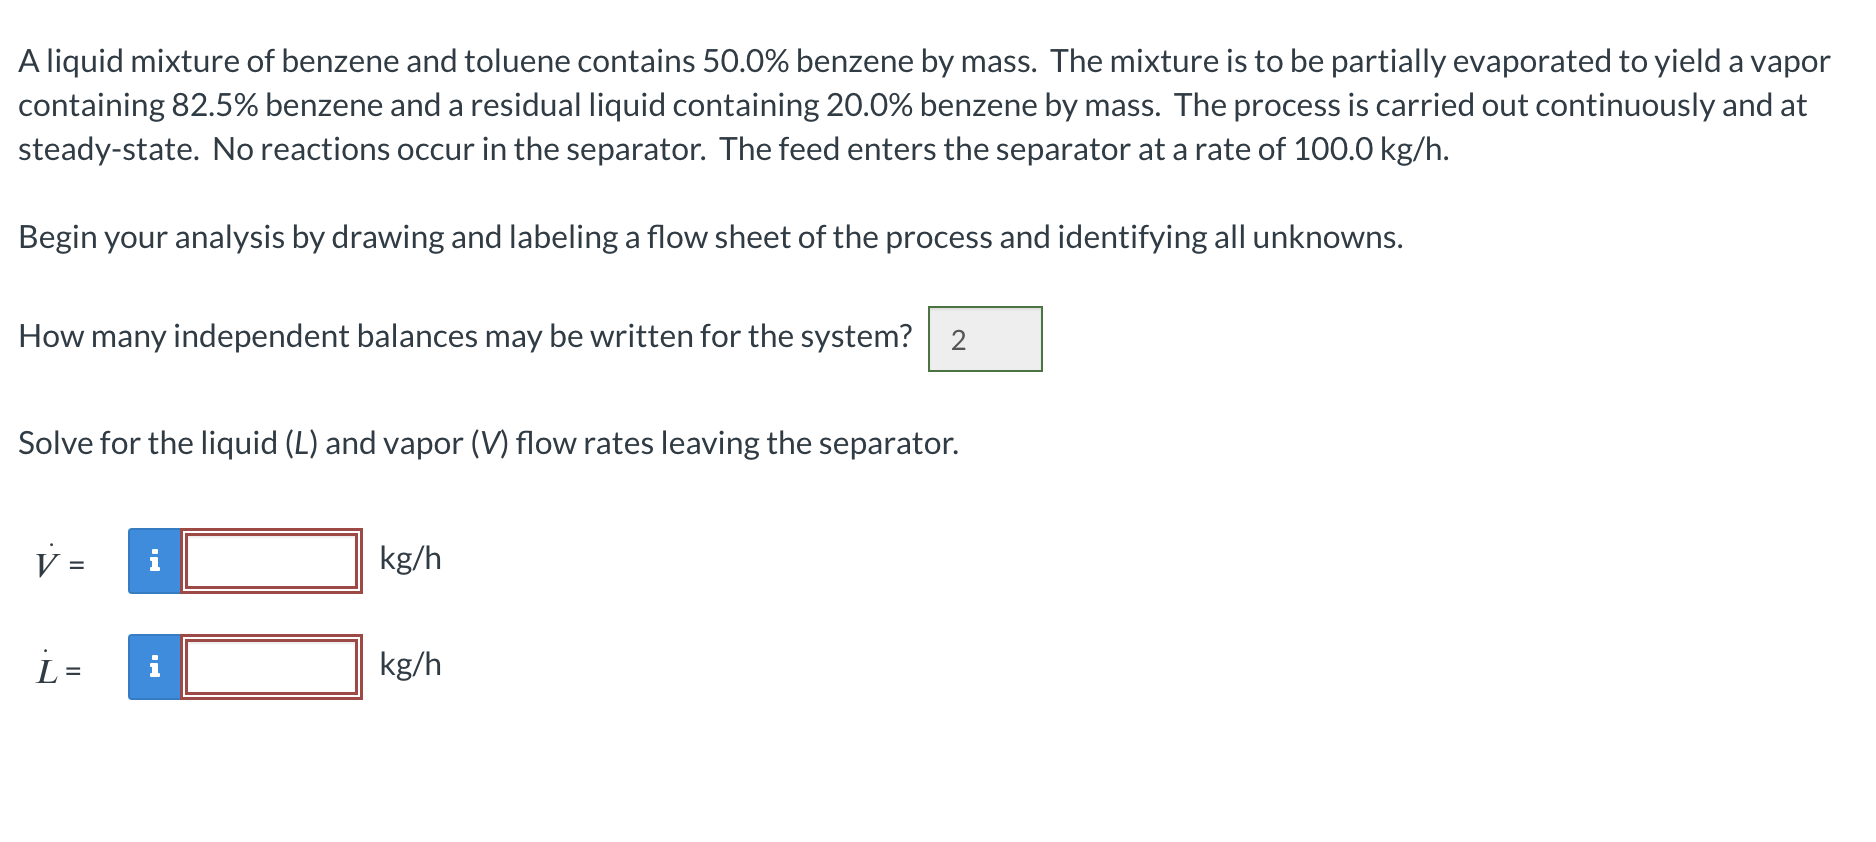1876x842 pixels.
Task: Click the kg/h label beside the L field
Action: [x=410, y=663]
